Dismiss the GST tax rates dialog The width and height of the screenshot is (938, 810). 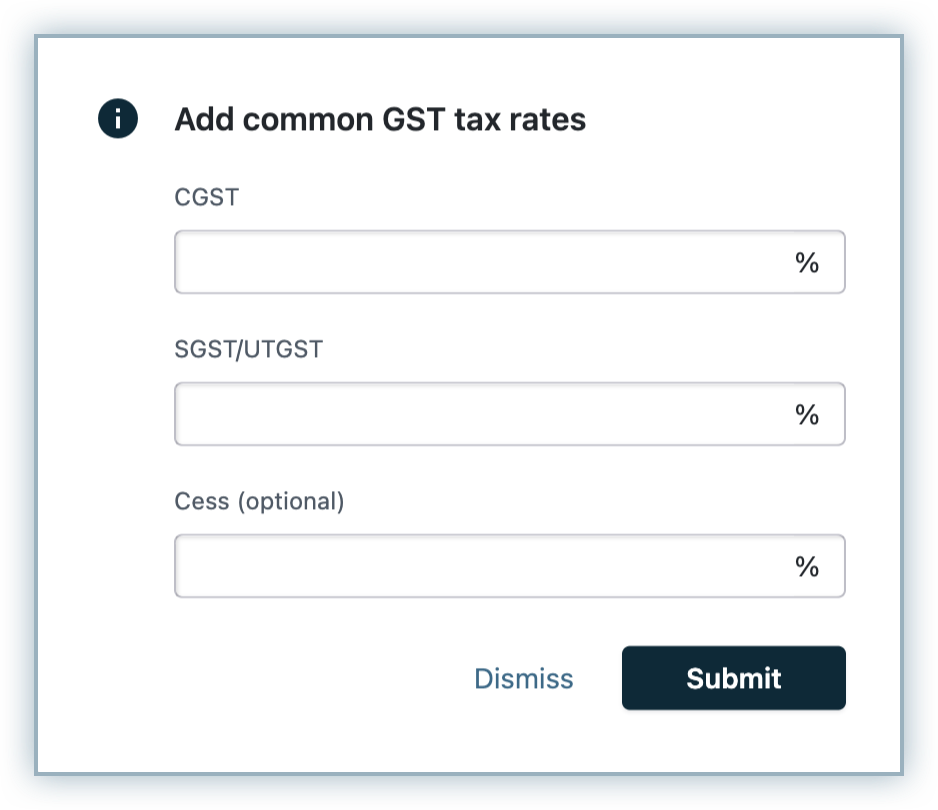pos(523,679)
